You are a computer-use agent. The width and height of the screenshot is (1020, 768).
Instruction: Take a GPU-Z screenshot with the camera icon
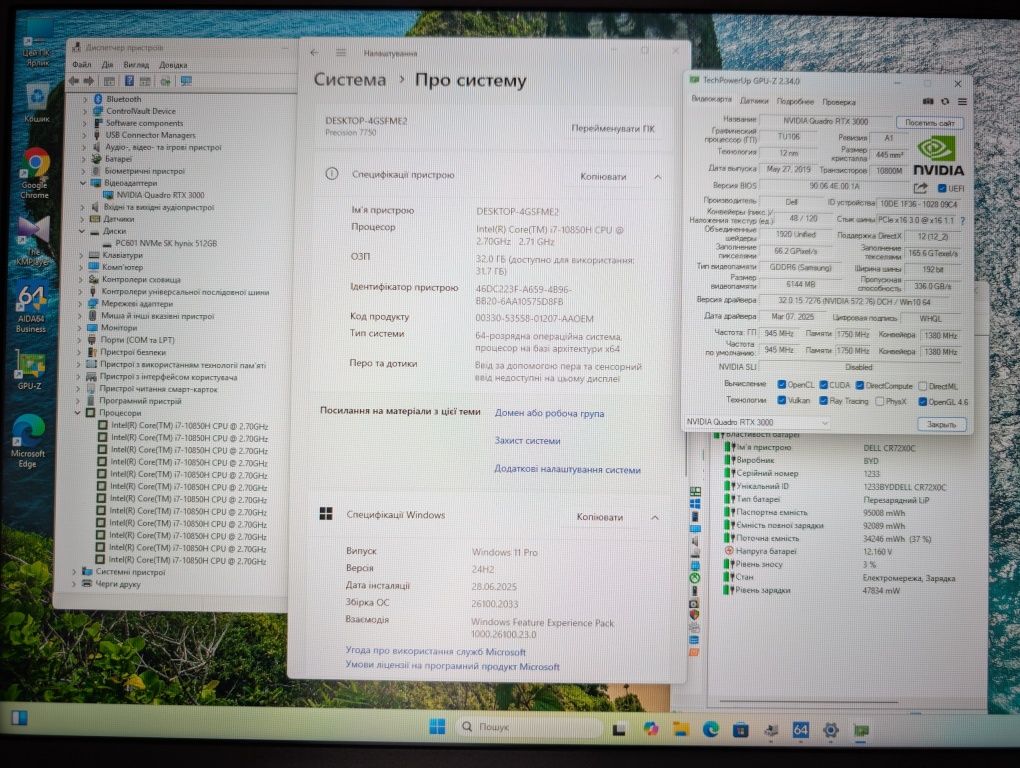click(x=928, y=101)
